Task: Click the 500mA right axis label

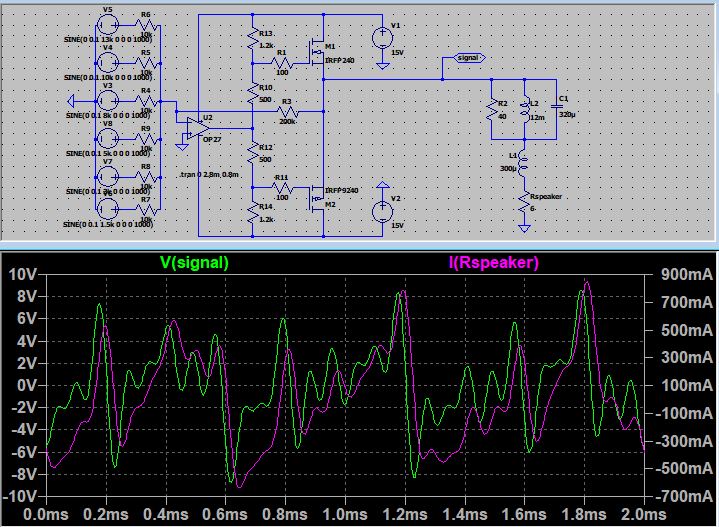Action: (x=686, y=330)
